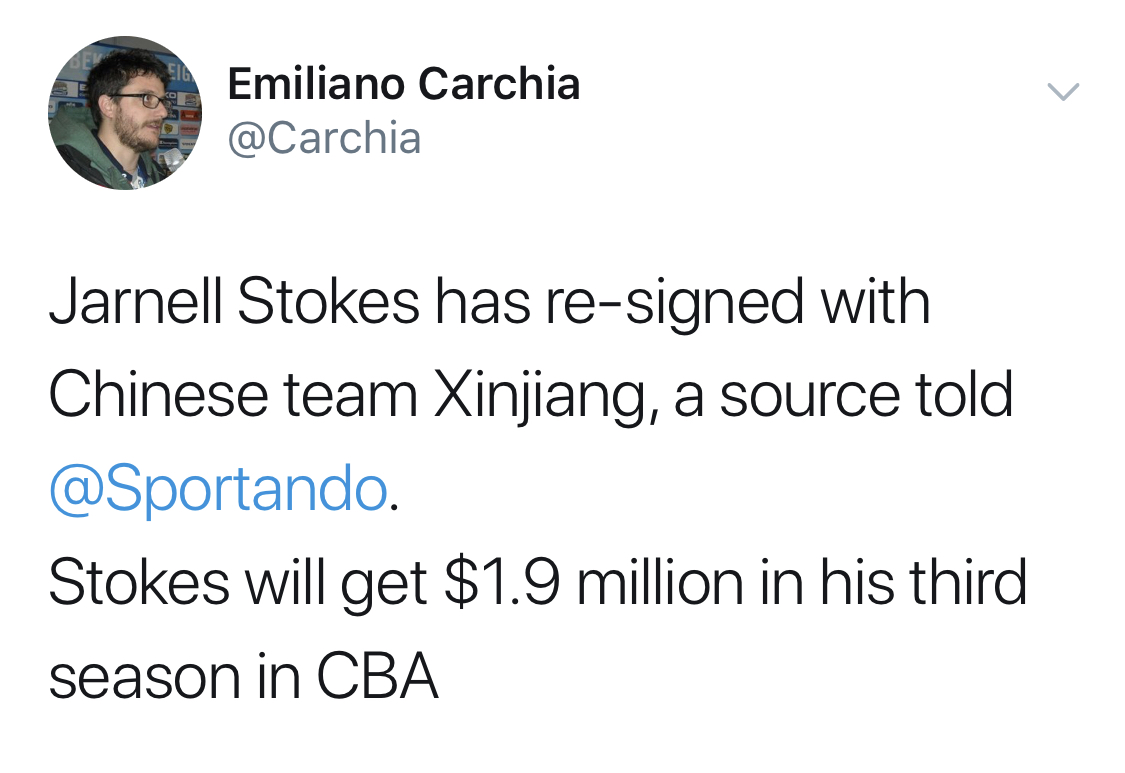Click the 'Chinese team Xinjiang' text line
The width and height of the screenshot is (1125, 773).
pyautogui.click(x=531, y=395)
